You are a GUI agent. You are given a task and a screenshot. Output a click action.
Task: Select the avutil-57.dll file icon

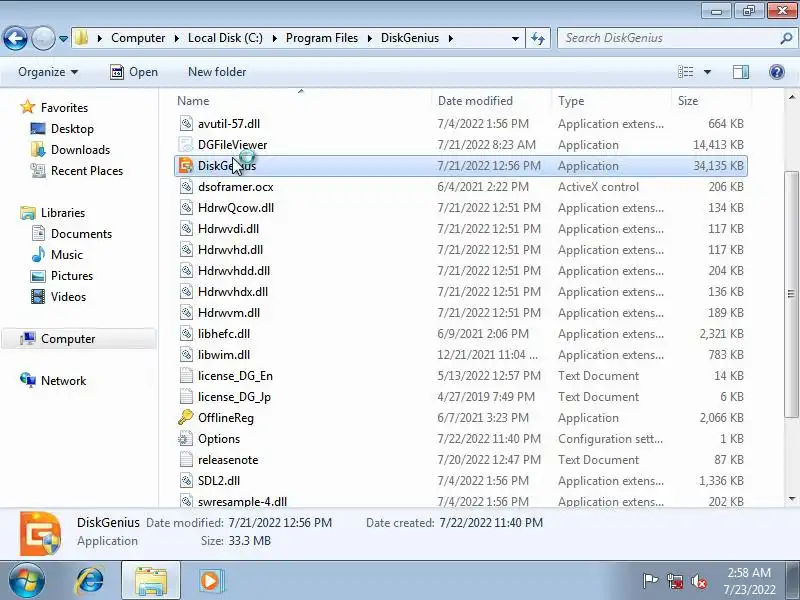[186, 123]
